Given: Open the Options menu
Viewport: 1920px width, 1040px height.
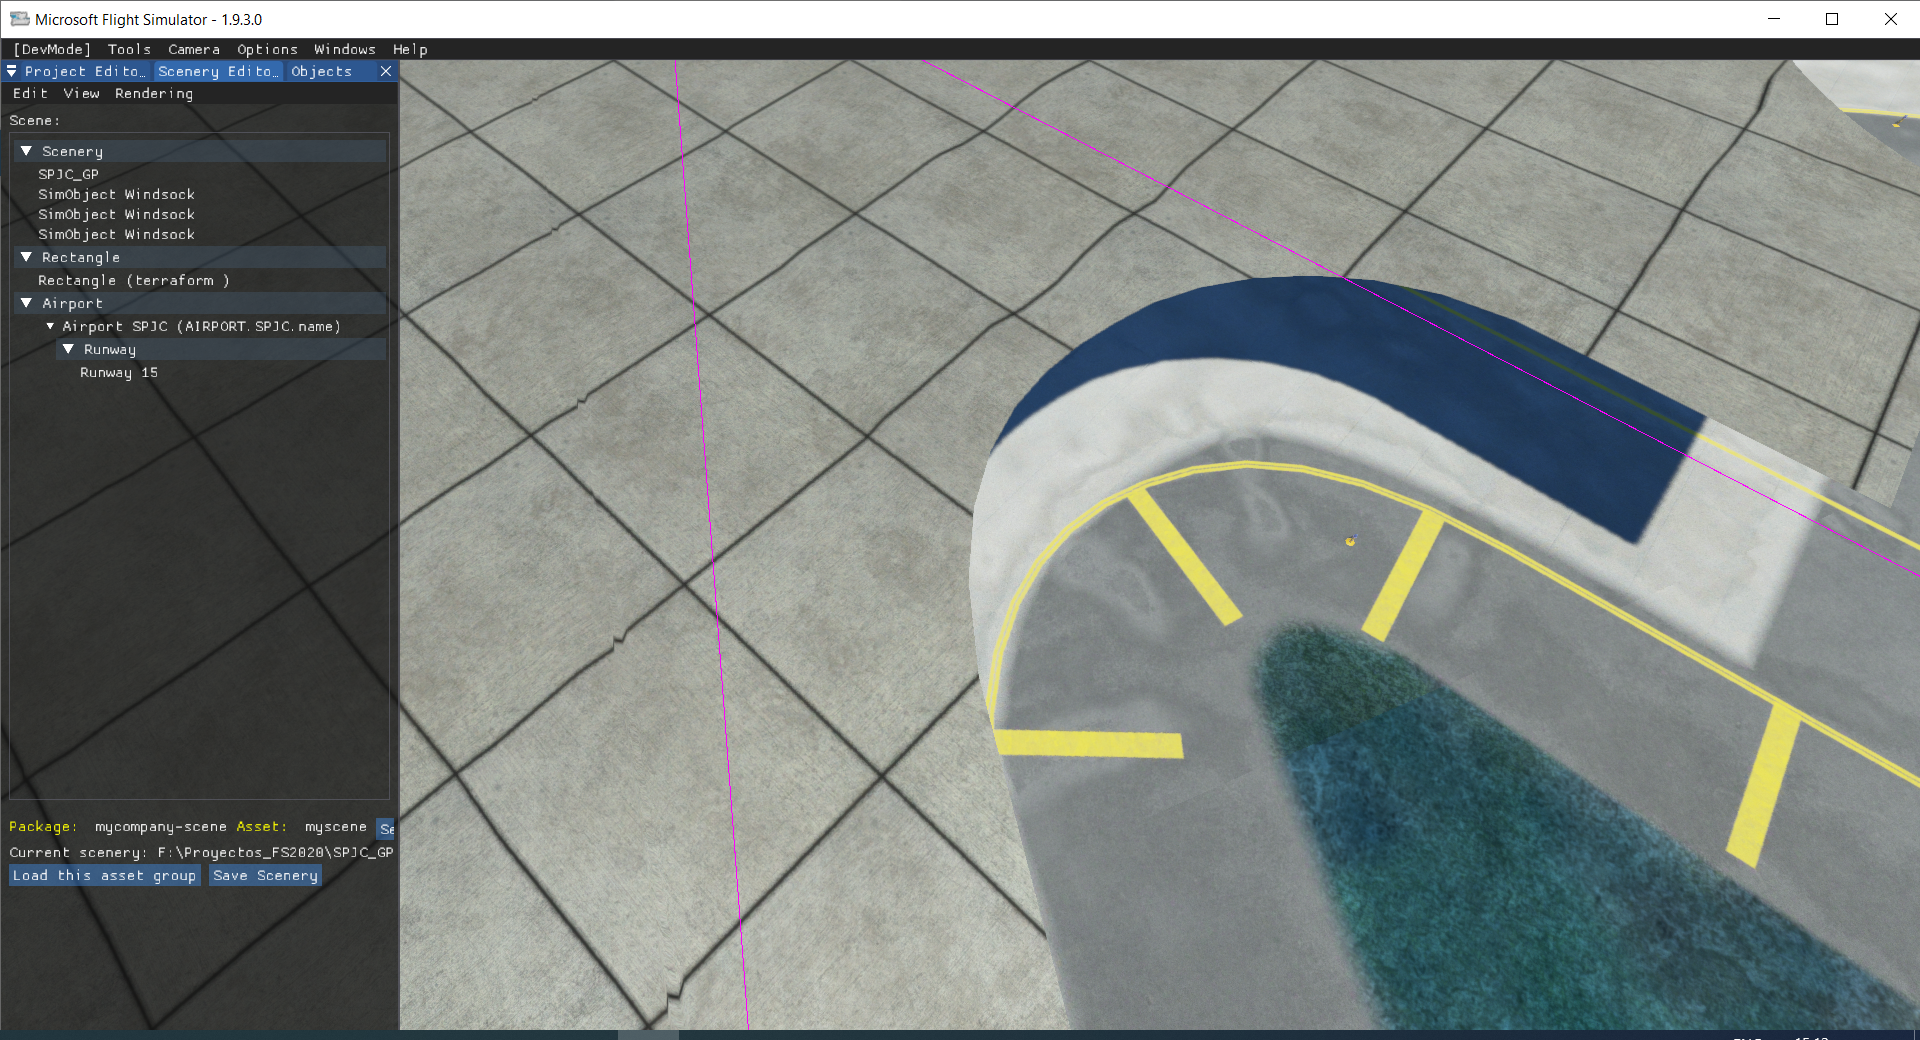Looking at the screenshot, I should [266, 49].
